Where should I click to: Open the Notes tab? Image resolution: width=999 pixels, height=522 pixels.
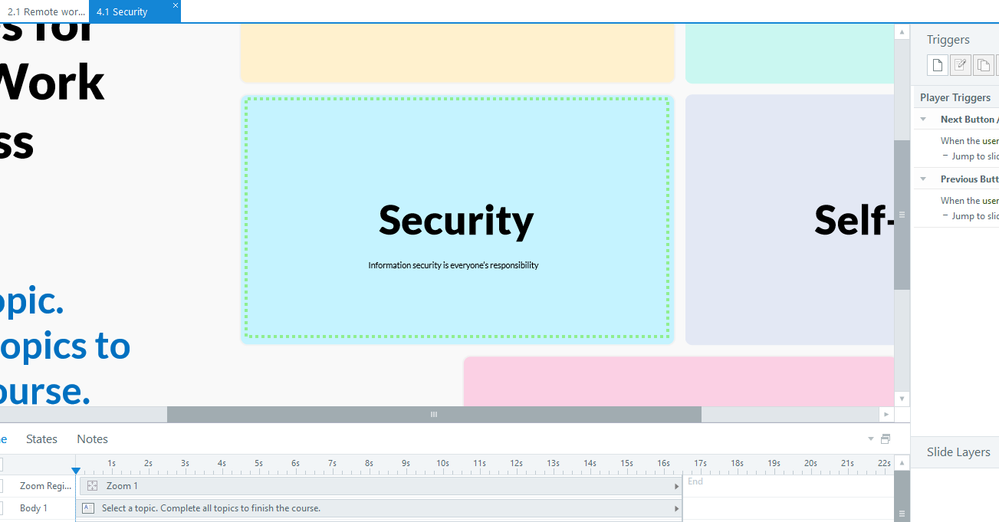(x=92, y=439)
